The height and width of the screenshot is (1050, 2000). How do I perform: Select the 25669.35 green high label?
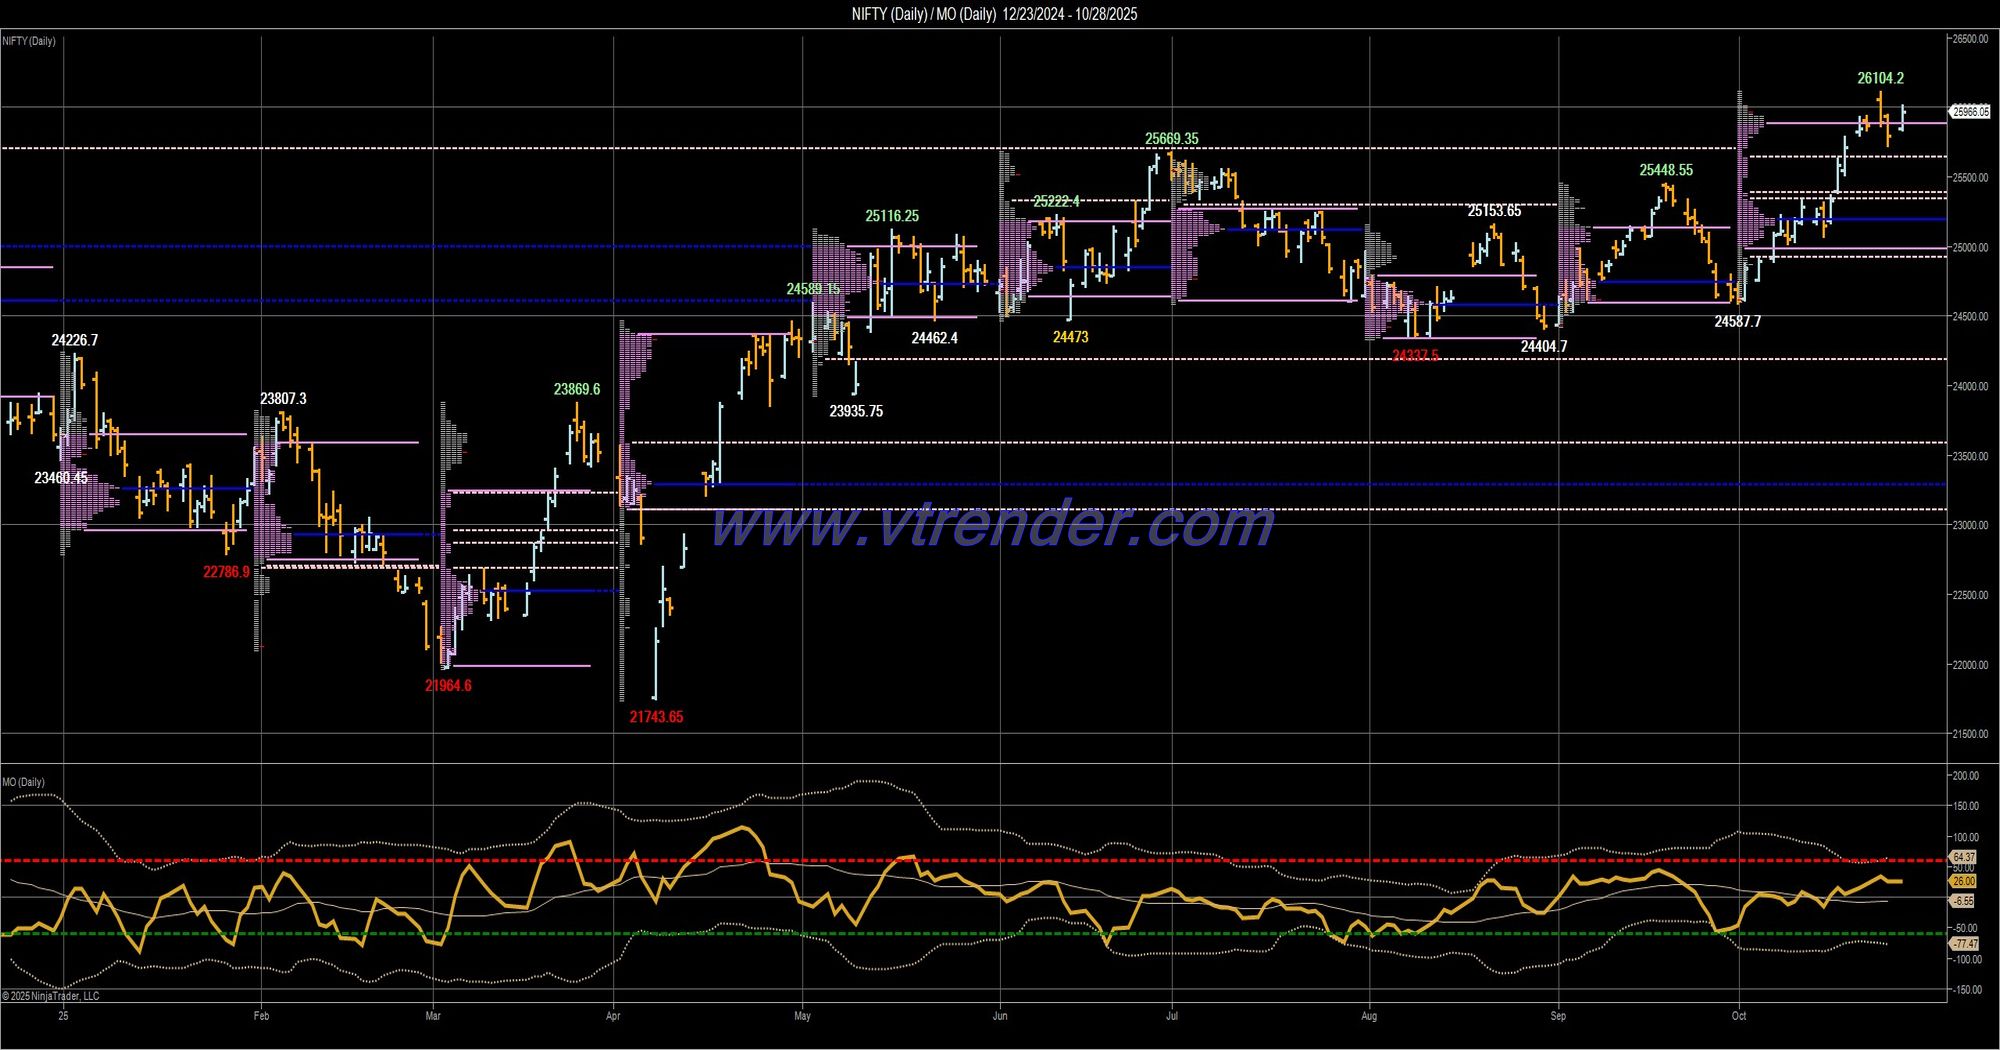click(1171, 139)
